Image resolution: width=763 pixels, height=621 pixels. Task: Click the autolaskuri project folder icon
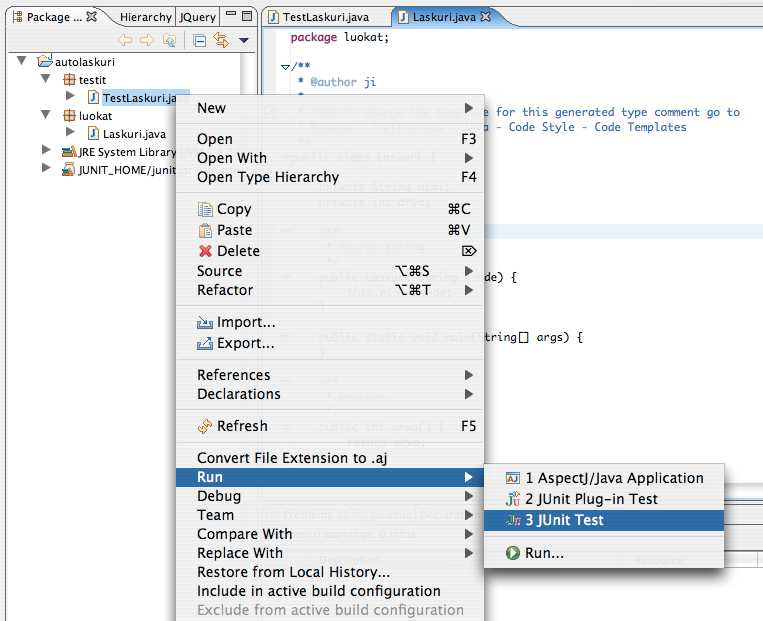tap(45, 61)
